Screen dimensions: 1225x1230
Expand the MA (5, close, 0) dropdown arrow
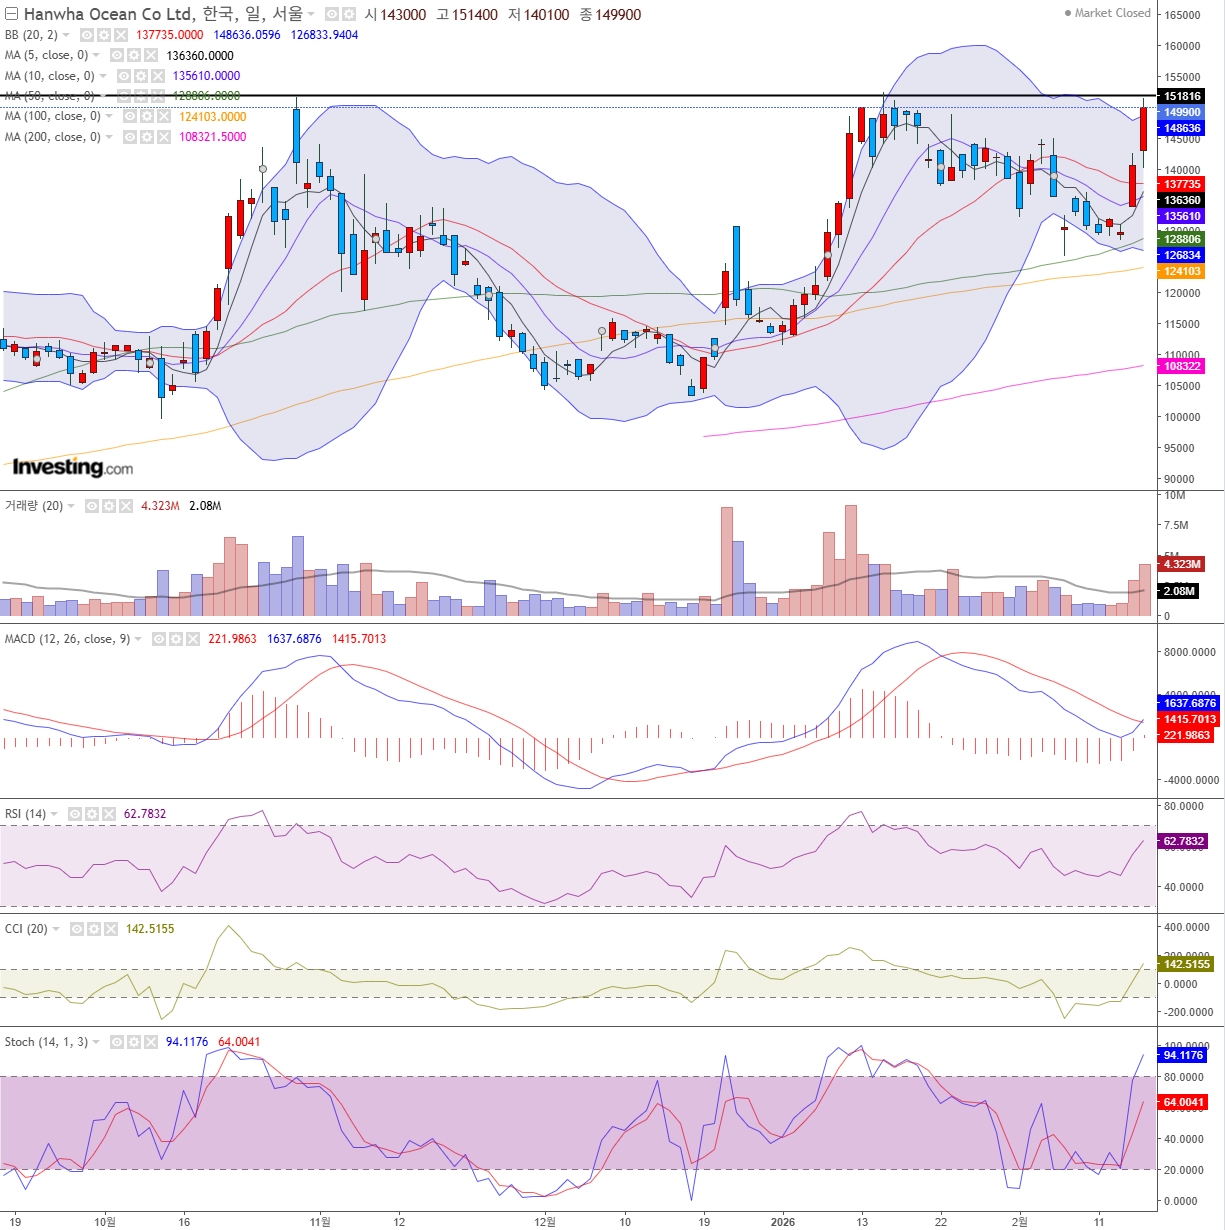(x=97, y=55)
